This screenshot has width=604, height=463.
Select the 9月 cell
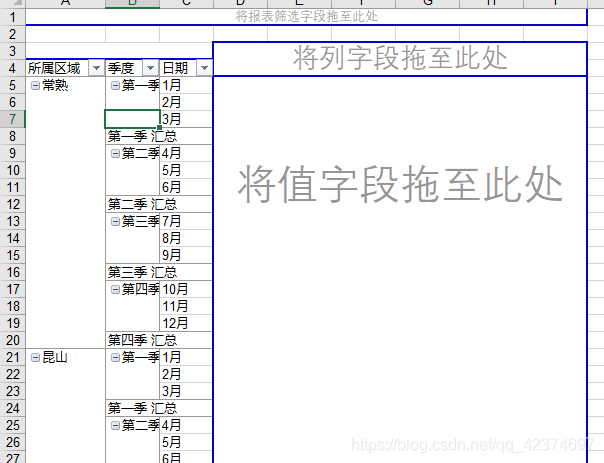pyautogui.click(x=186, y=255)
